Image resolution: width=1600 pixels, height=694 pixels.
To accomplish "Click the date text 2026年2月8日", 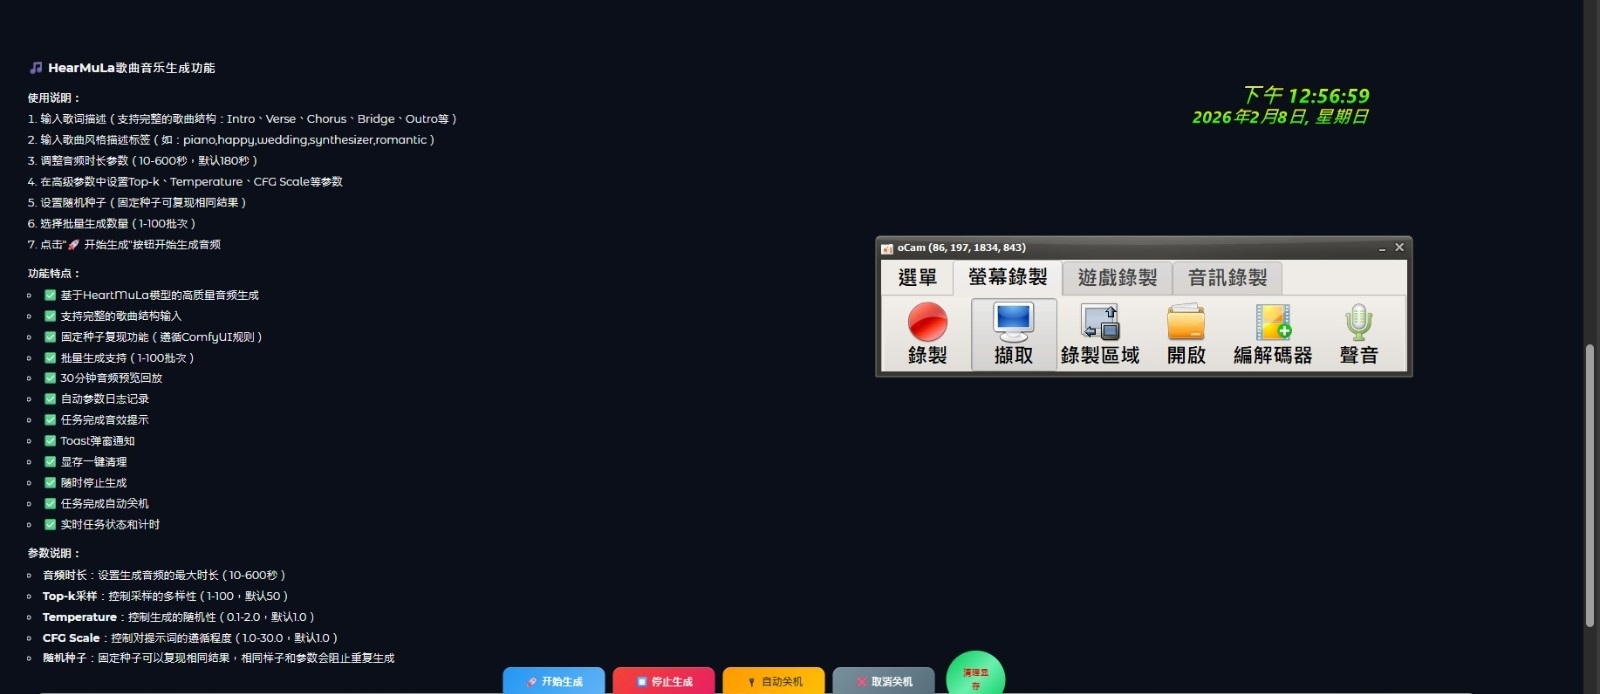I will [1250, 117].
